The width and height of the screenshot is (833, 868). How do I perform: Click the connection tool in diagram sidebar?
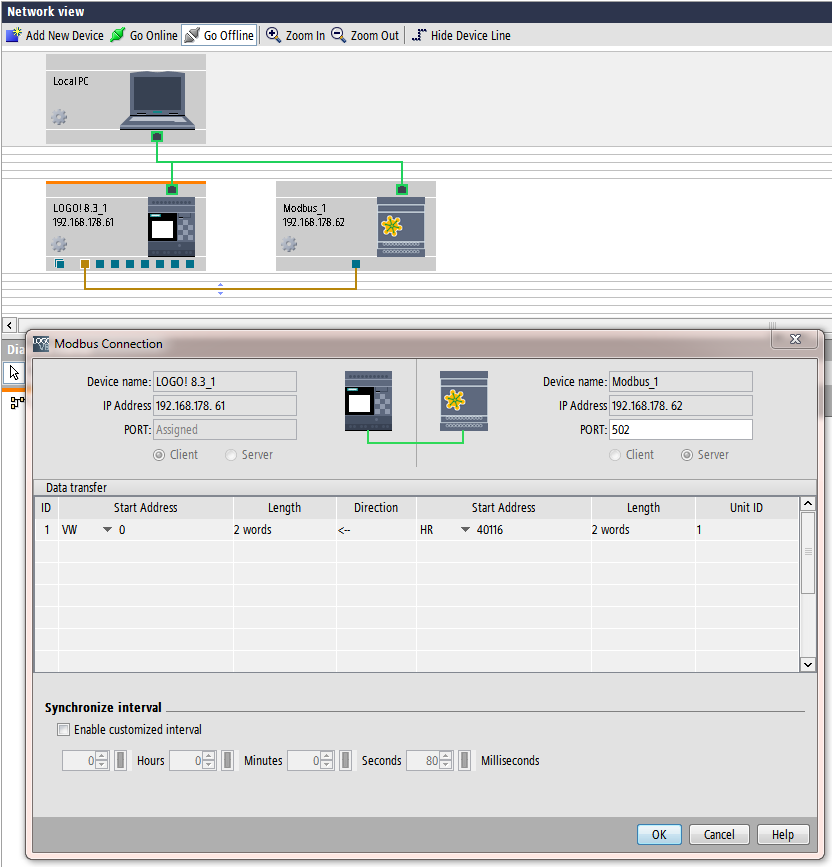click(x=17, y=402)
